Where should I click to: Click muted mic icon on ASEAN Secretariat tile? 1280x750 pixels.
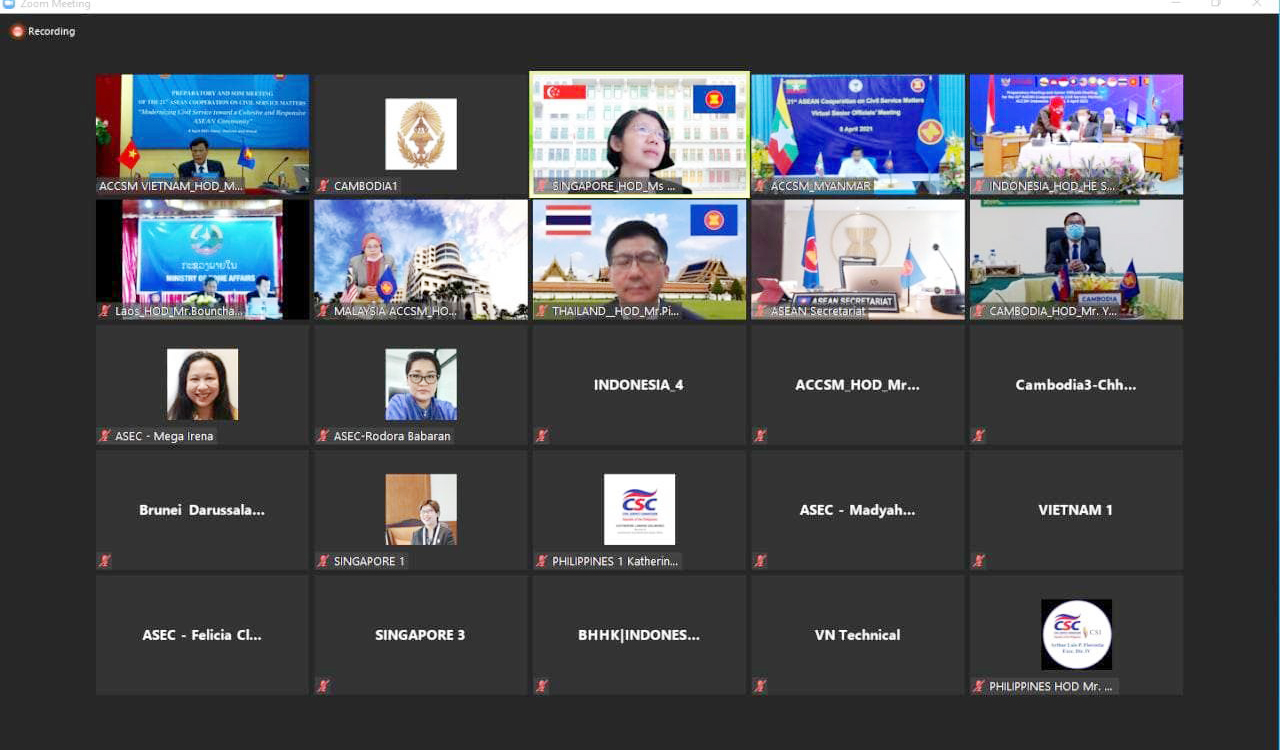[x=760, y=311]
